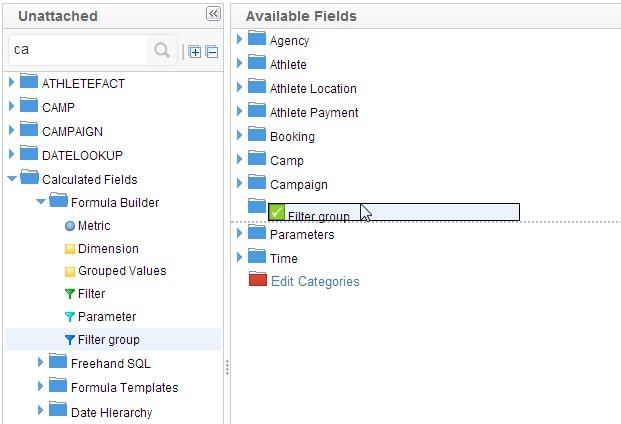Click the CAMPAIGN folder icon in Unattached

tap(29, 129)
